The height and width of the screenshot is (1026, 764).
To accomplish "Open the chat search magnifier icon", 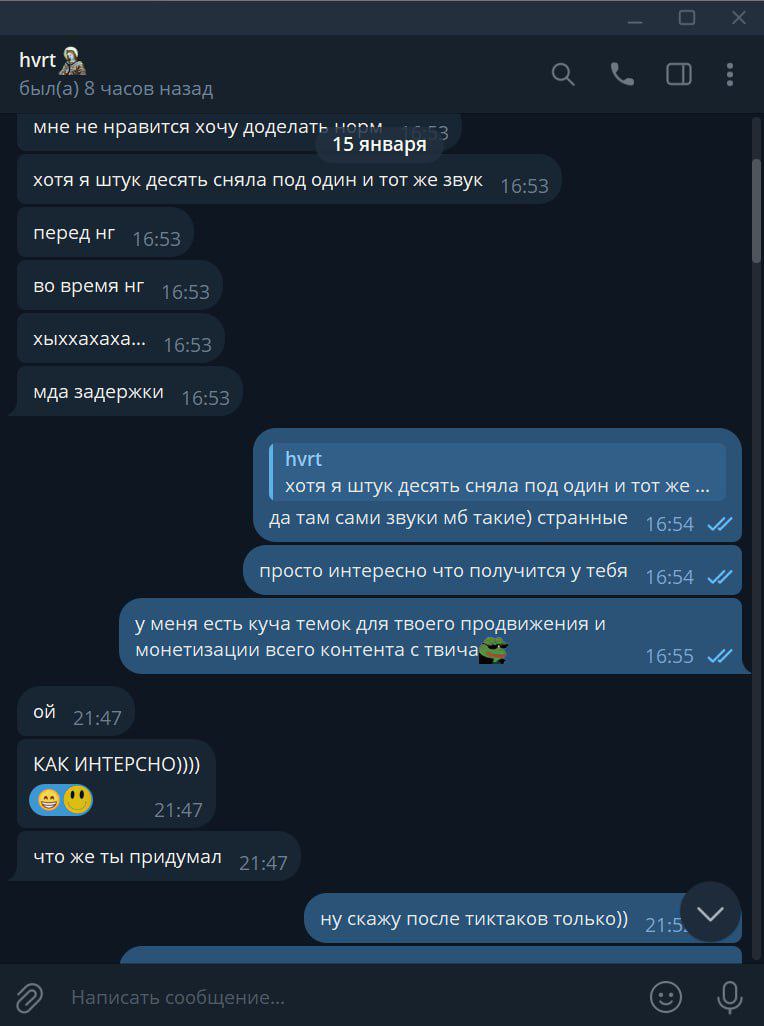I will 563,74.
